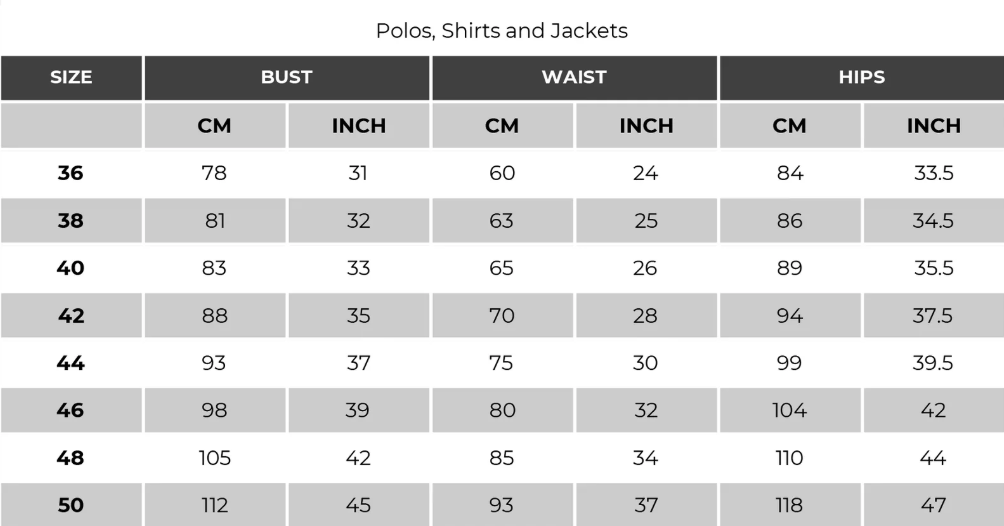Image resolution: width=1004 pixels, height=526 pixels.
Task: Select hips value 33.5 inch
Action: pos(933,173)
